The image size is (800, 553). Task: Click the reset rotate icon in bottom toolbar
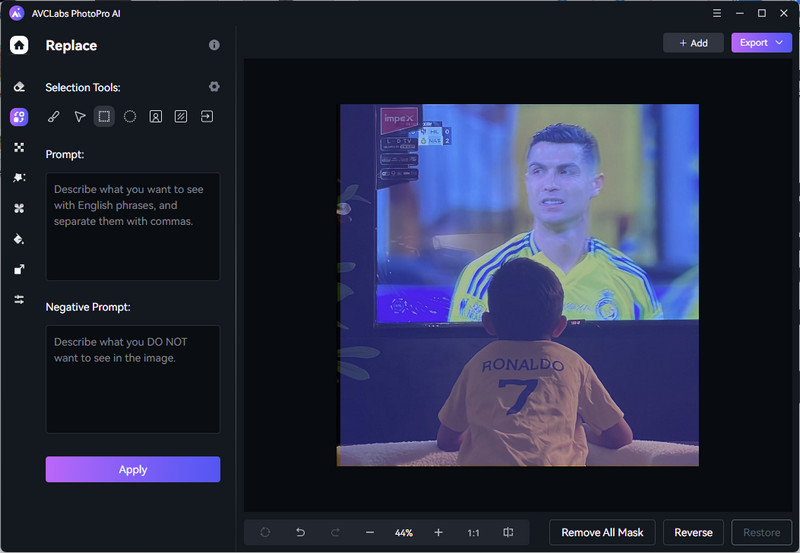coord(265,533)
